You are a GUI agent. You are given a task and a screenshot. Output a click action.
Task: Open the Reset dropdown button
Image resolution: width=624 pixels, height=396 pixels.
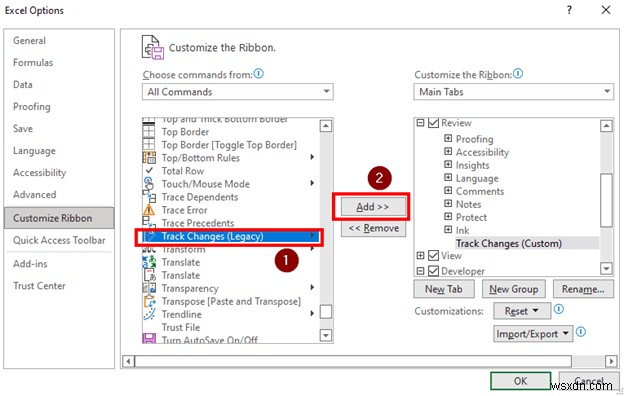[x=522, y=311]
